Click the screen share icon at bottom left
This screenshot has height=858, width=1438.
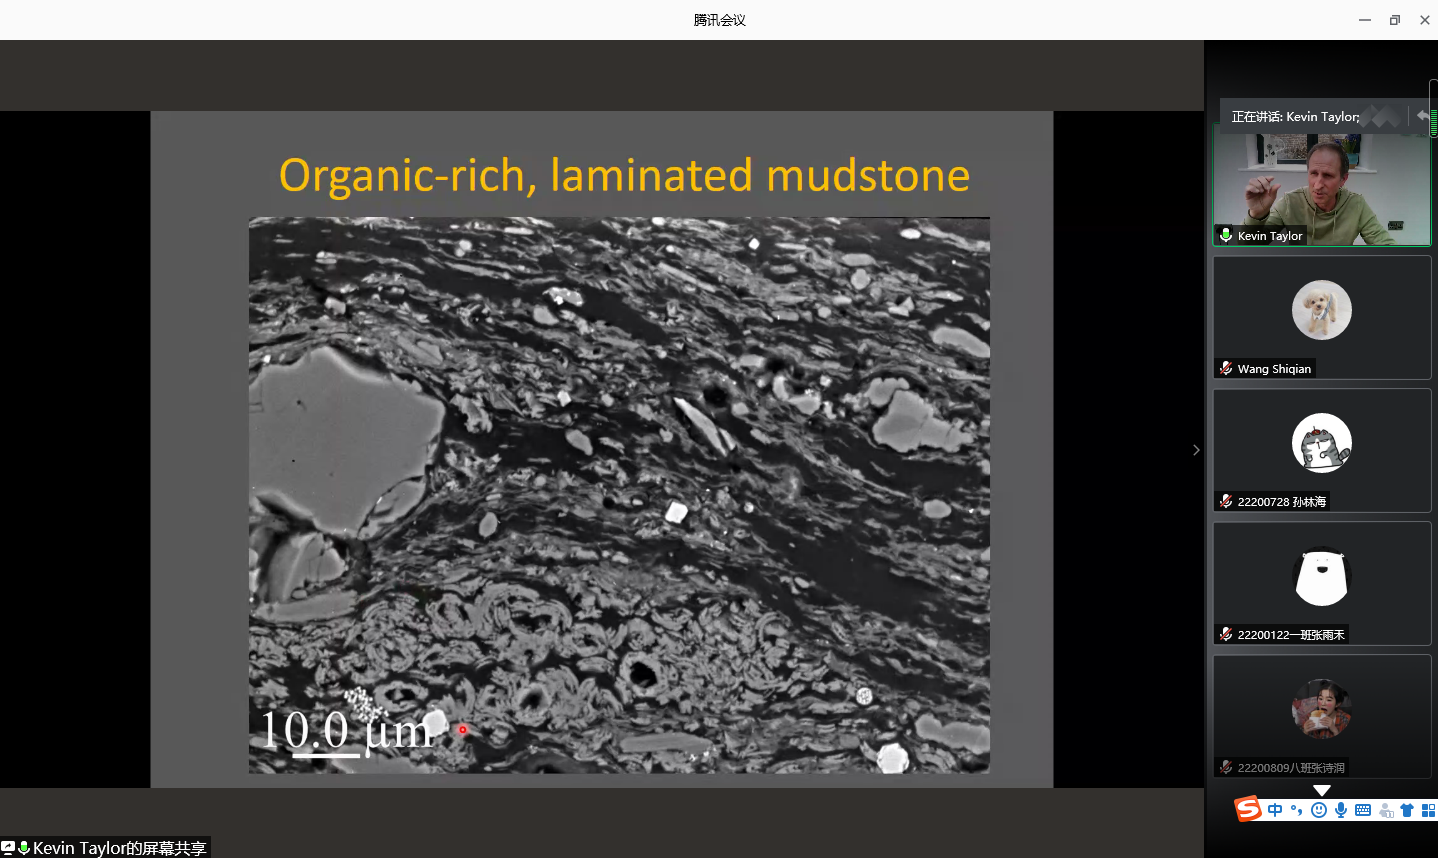coord(8,848)
